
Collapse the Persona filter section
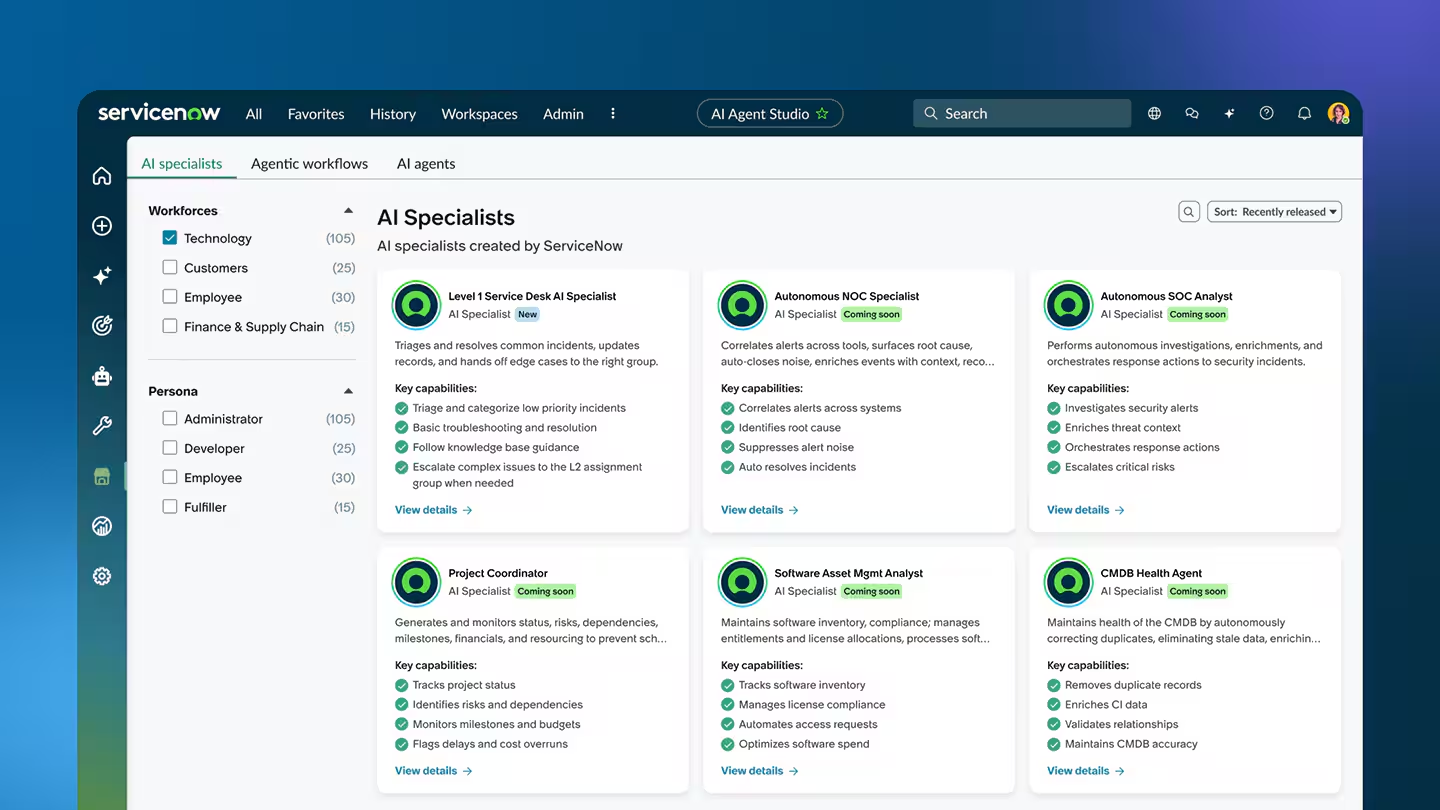click(348, 390)
